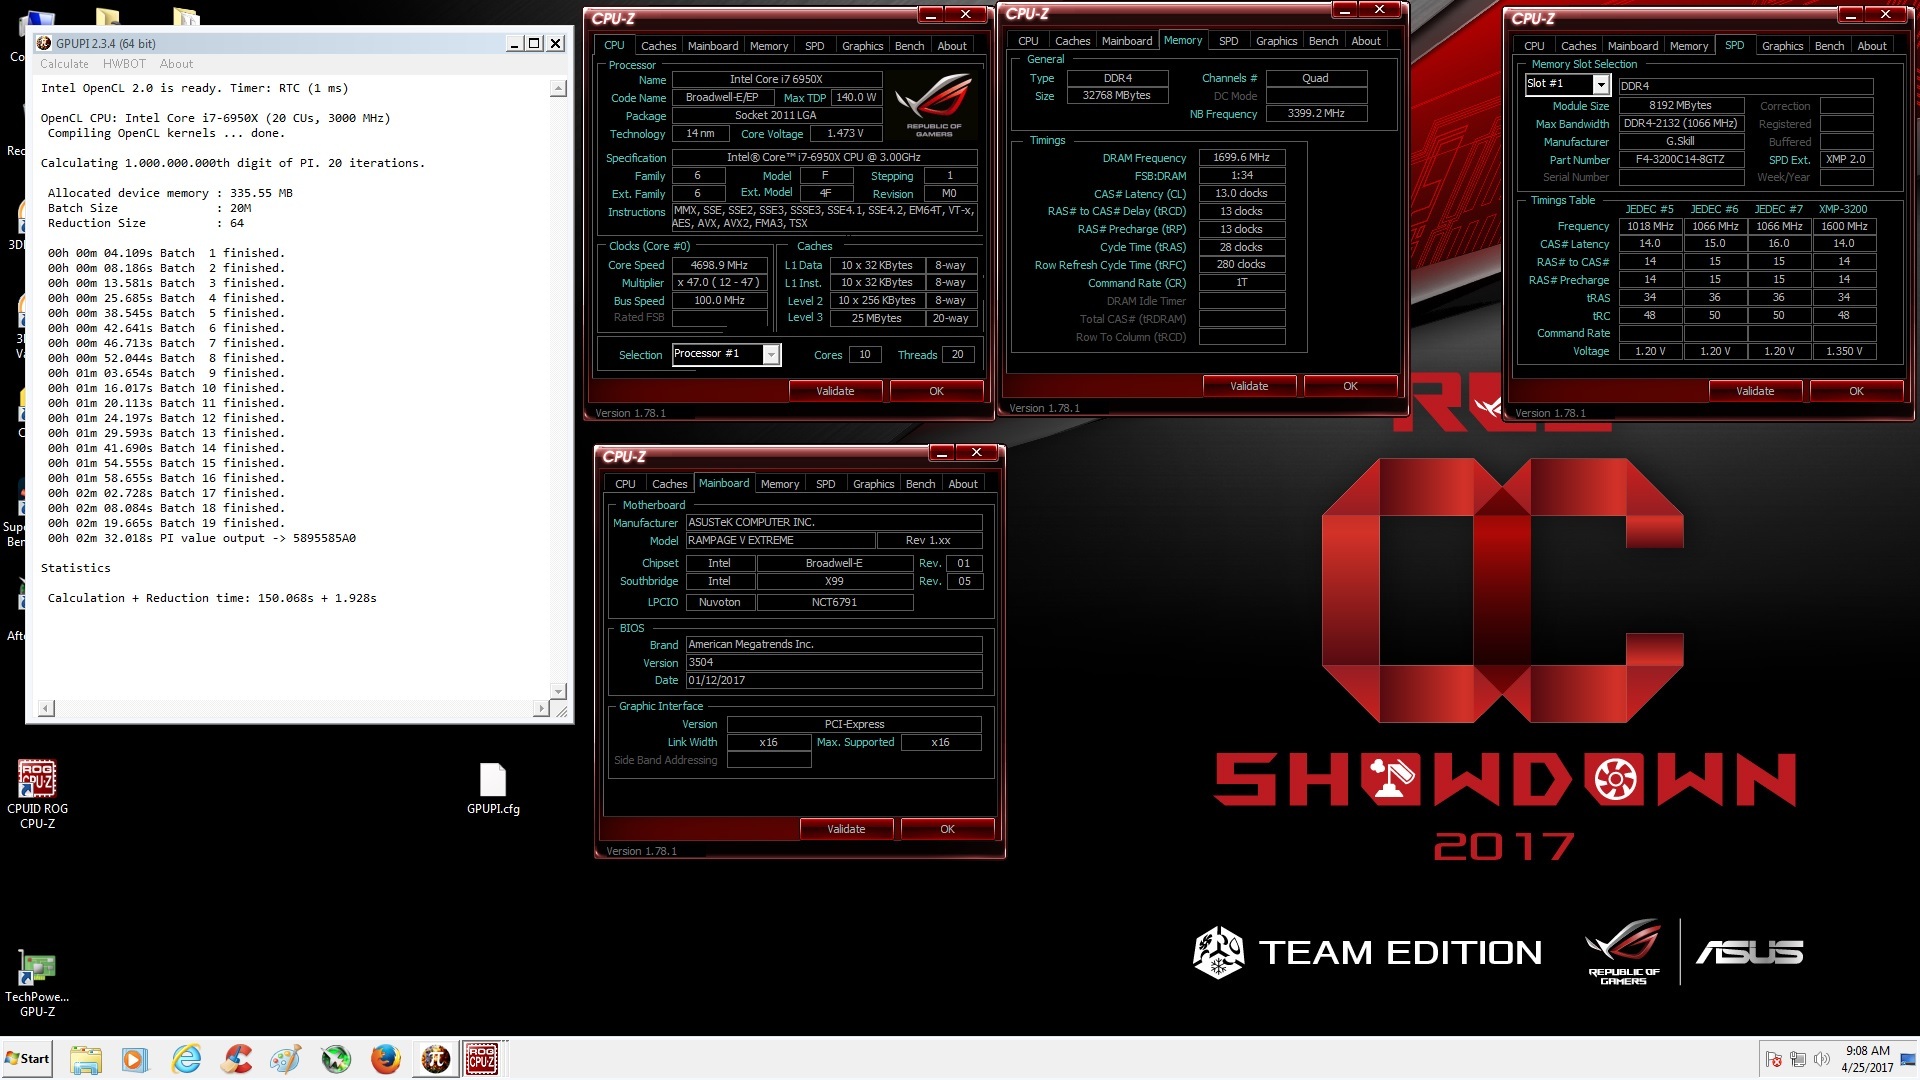Click the 'Intel Core i7 6950X' name field
Screen dimensions: 1920x1080
click(x=776, y=79)
